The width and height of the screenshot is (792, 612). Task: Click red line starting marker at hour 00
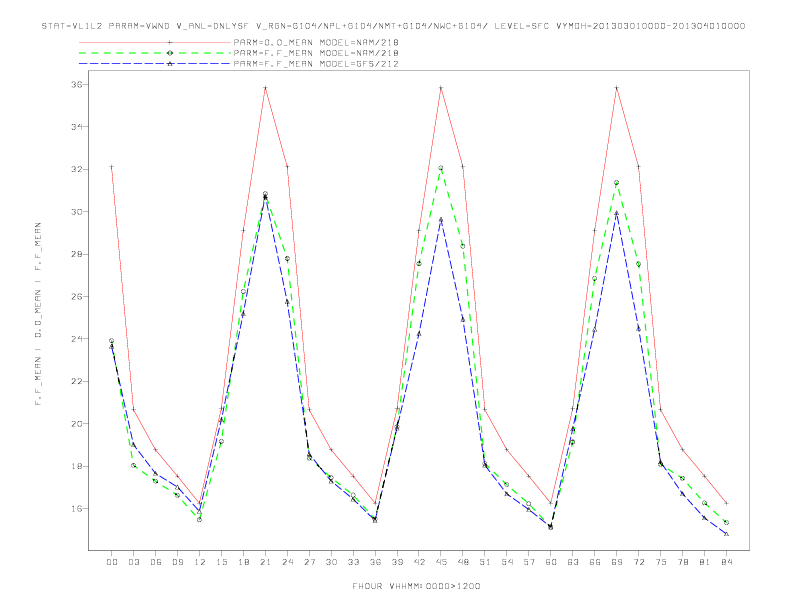112,167
